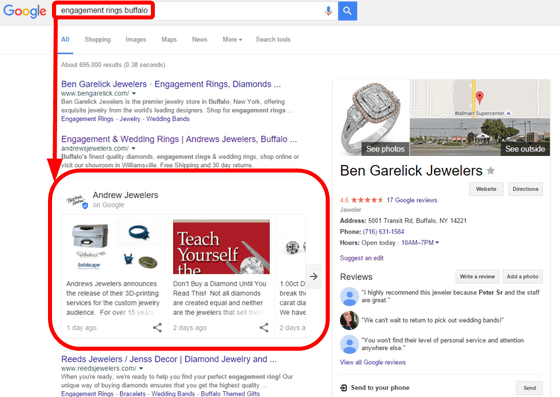The height and width of the screenshot is (397, 560).
Task: Star Ben Garelick Jewelers as favorite
Action: (491, 171)
